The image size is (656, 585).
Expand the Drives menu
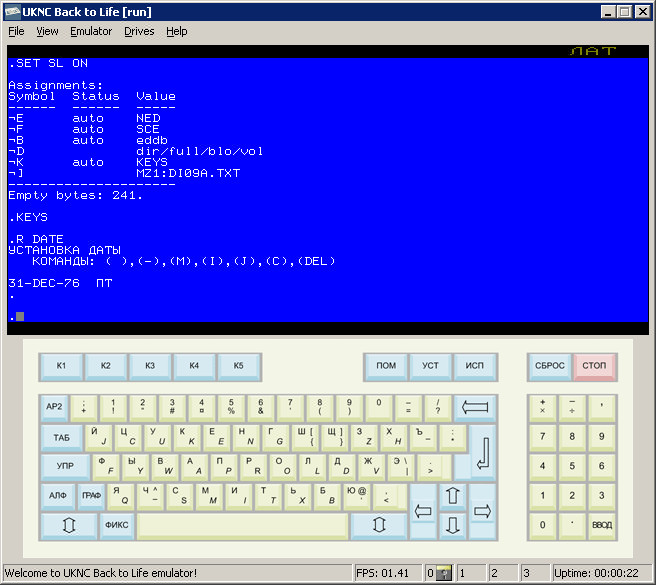click(x=139, y=31)
